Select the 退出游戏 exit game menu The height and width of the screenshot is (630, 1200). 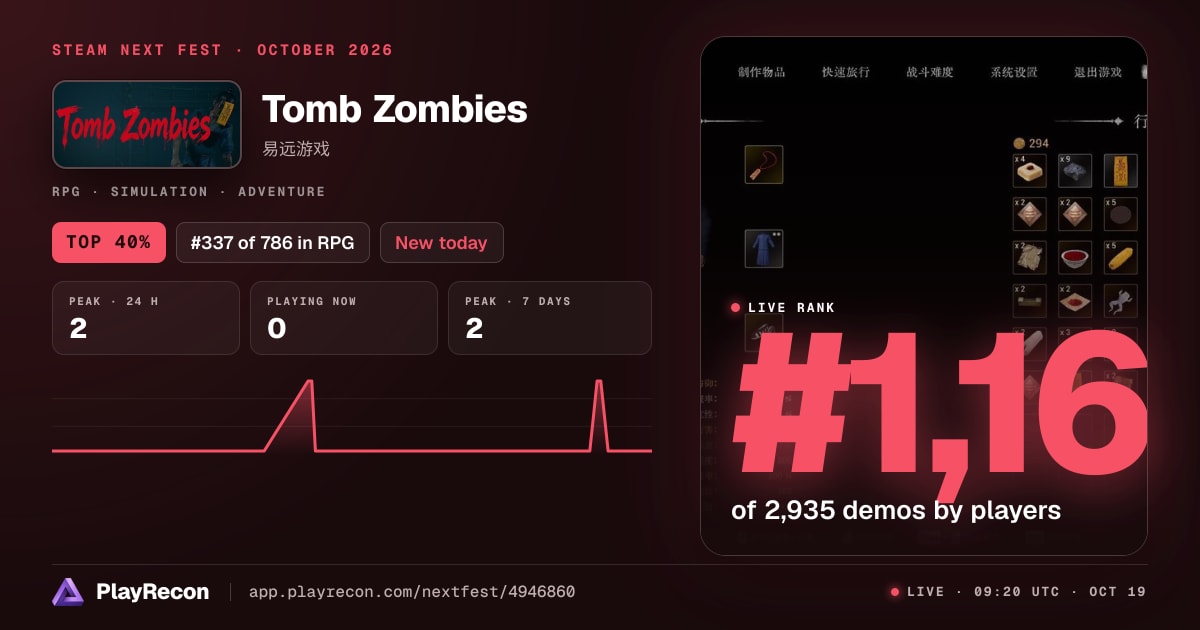[1098, 72]
